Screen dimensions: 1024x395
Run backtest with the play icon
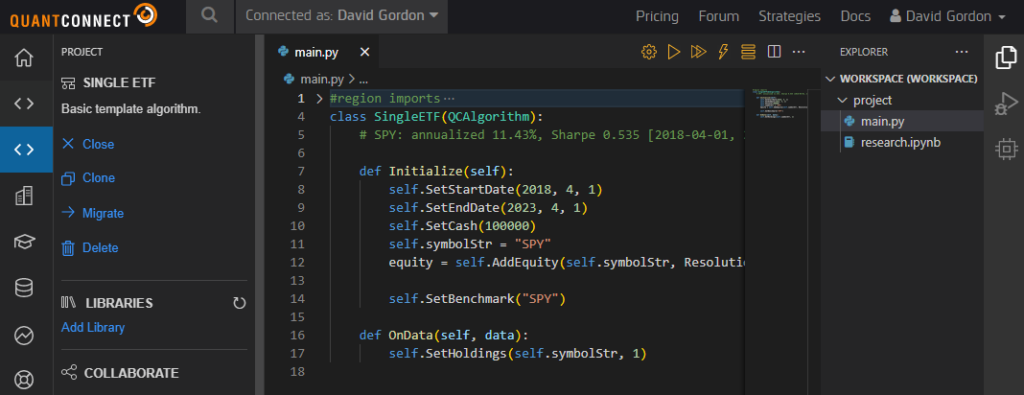[x=673, y=52]
